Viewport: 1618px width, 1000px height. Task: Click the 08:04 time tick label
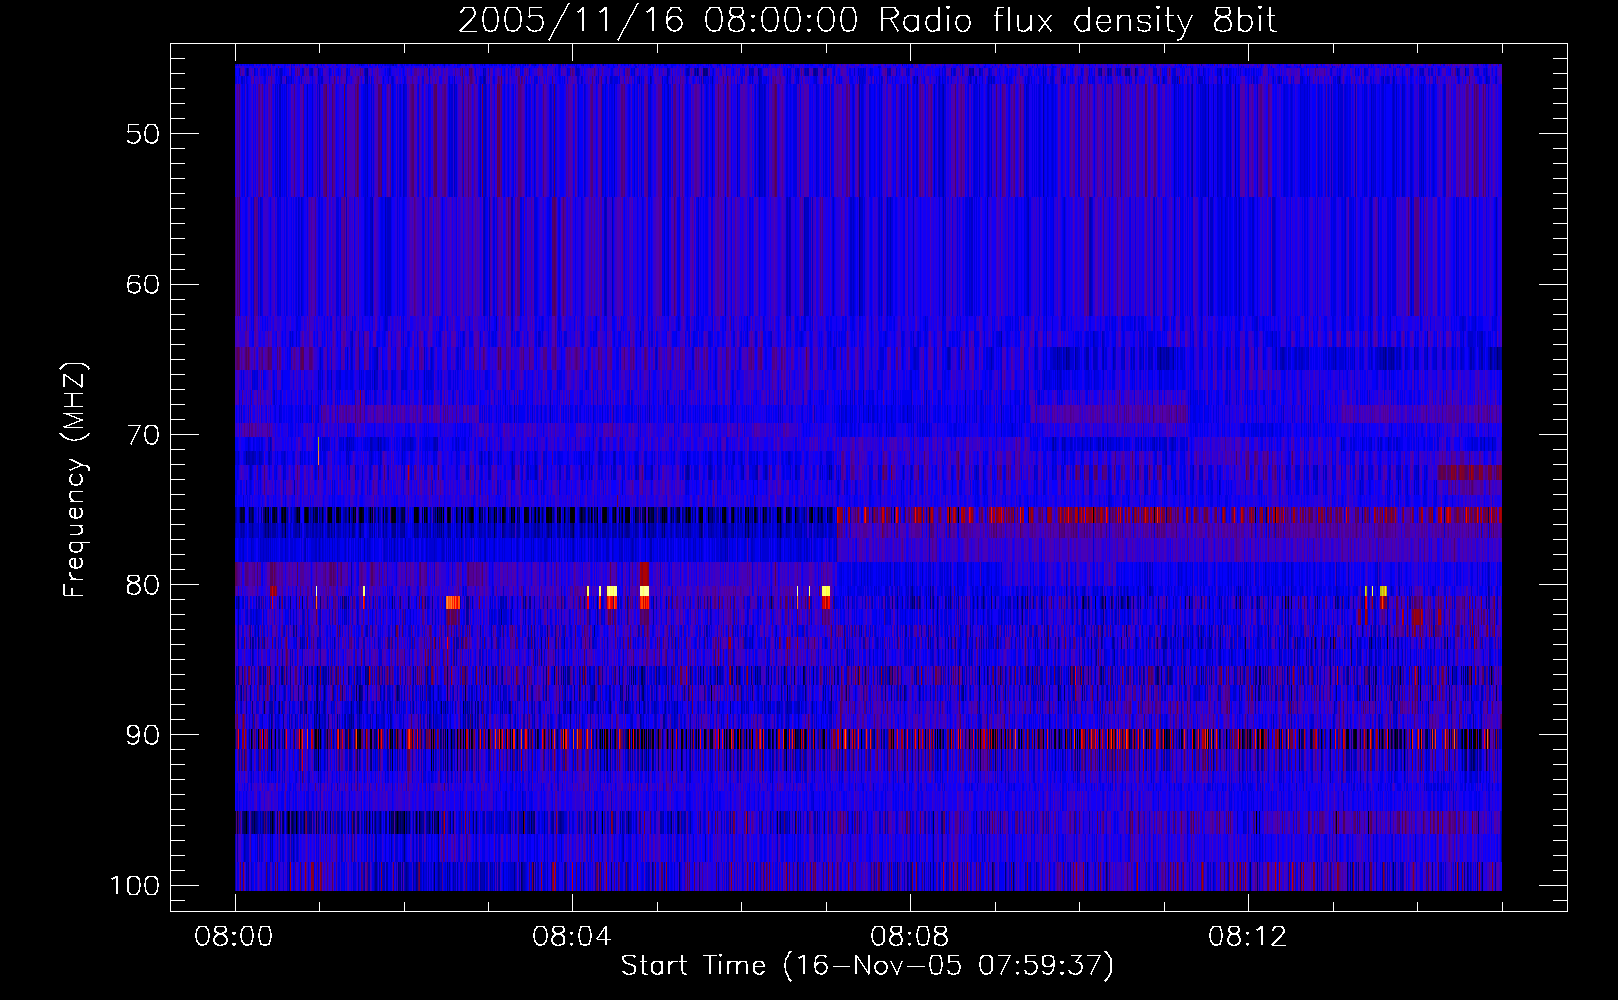(571, 937)
